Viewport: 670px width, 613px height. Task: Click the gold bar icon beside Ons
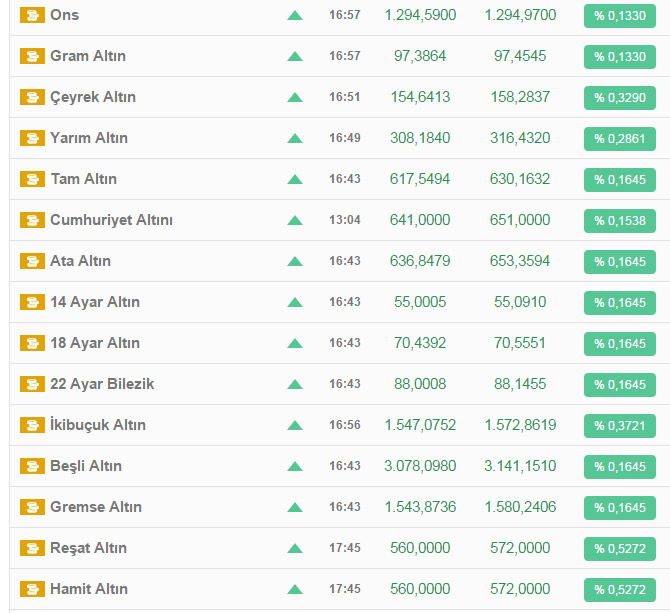[32, 15]
